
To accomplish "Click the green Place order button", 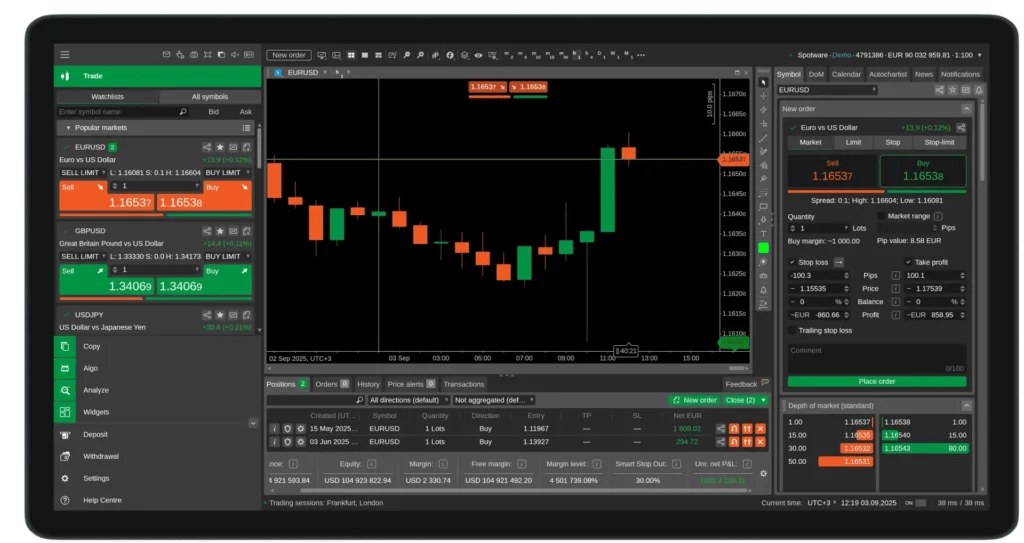I will tap(876, 382).
